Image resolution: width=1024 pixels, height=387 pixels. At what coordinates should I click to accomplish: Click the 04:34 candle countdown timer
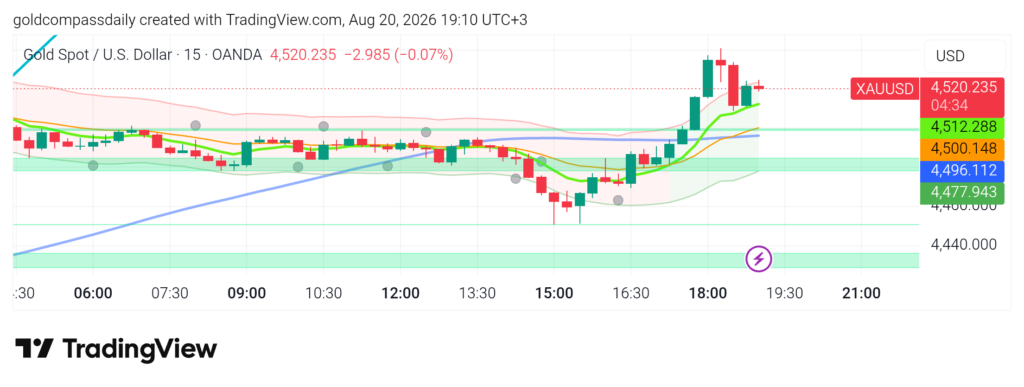pos(946,105)
